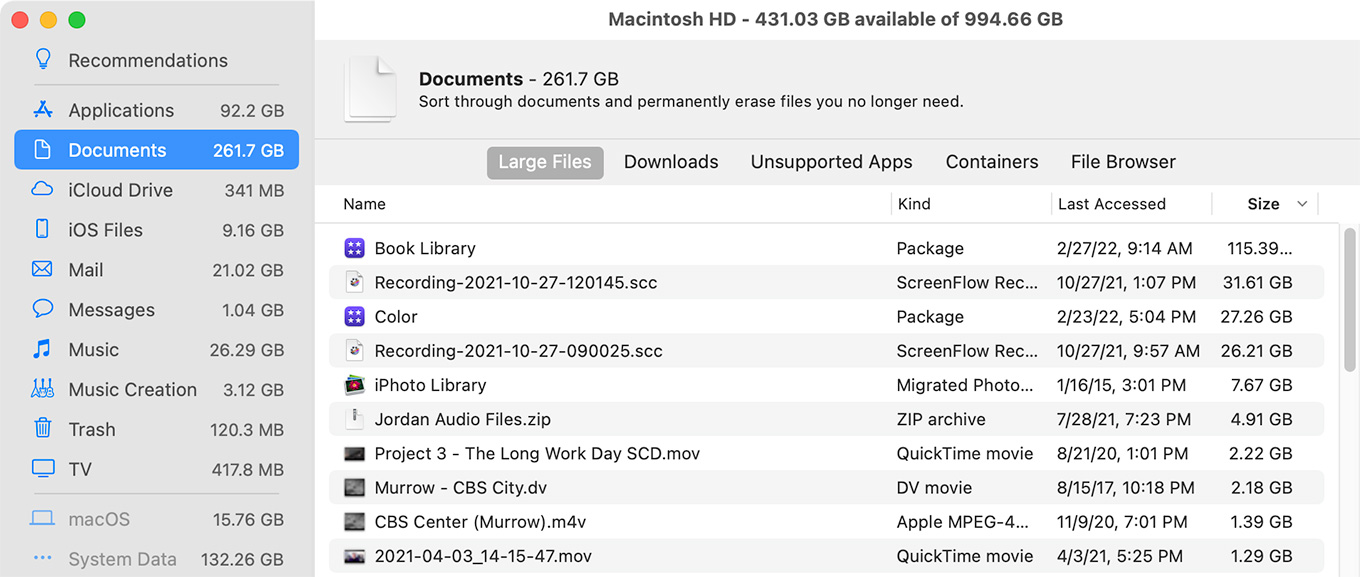Select the Trash bin icon
This screenshot has width=1360, height=577.
click(x=42, y=429)
